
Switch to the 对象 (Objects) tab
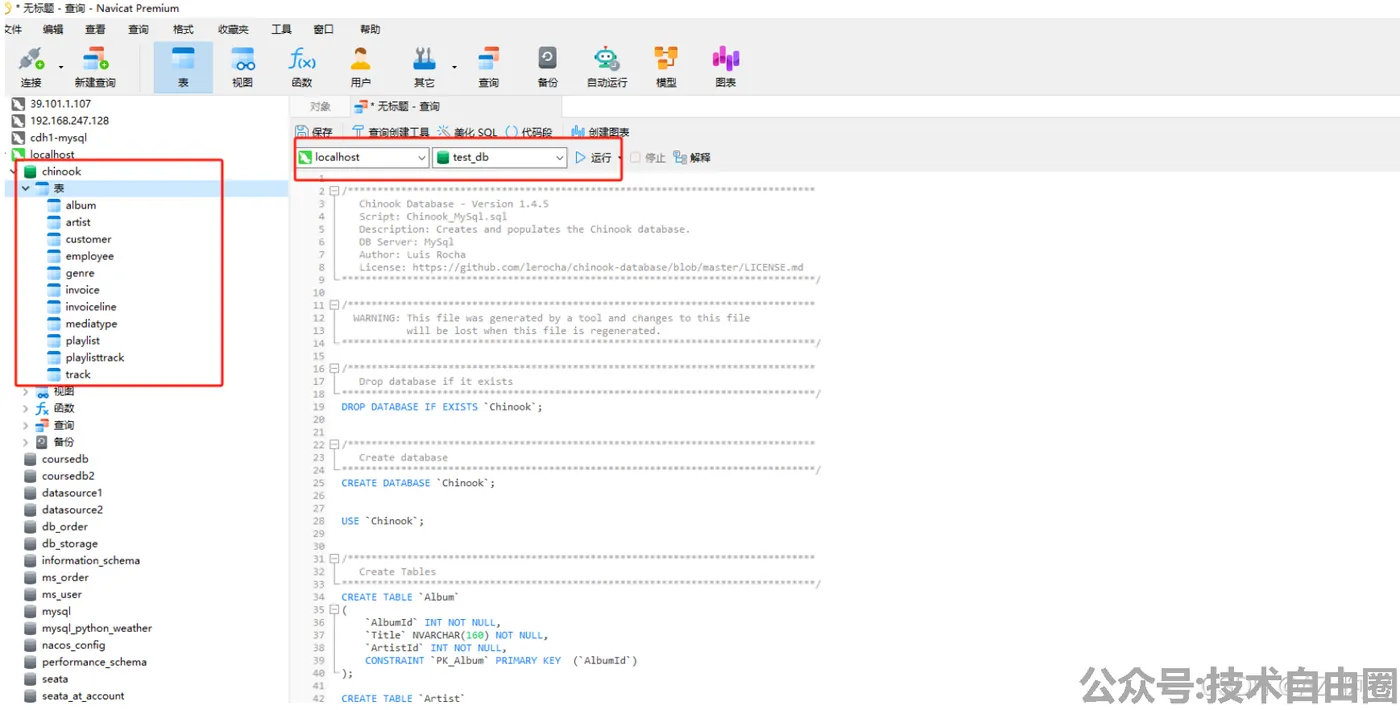320,106
